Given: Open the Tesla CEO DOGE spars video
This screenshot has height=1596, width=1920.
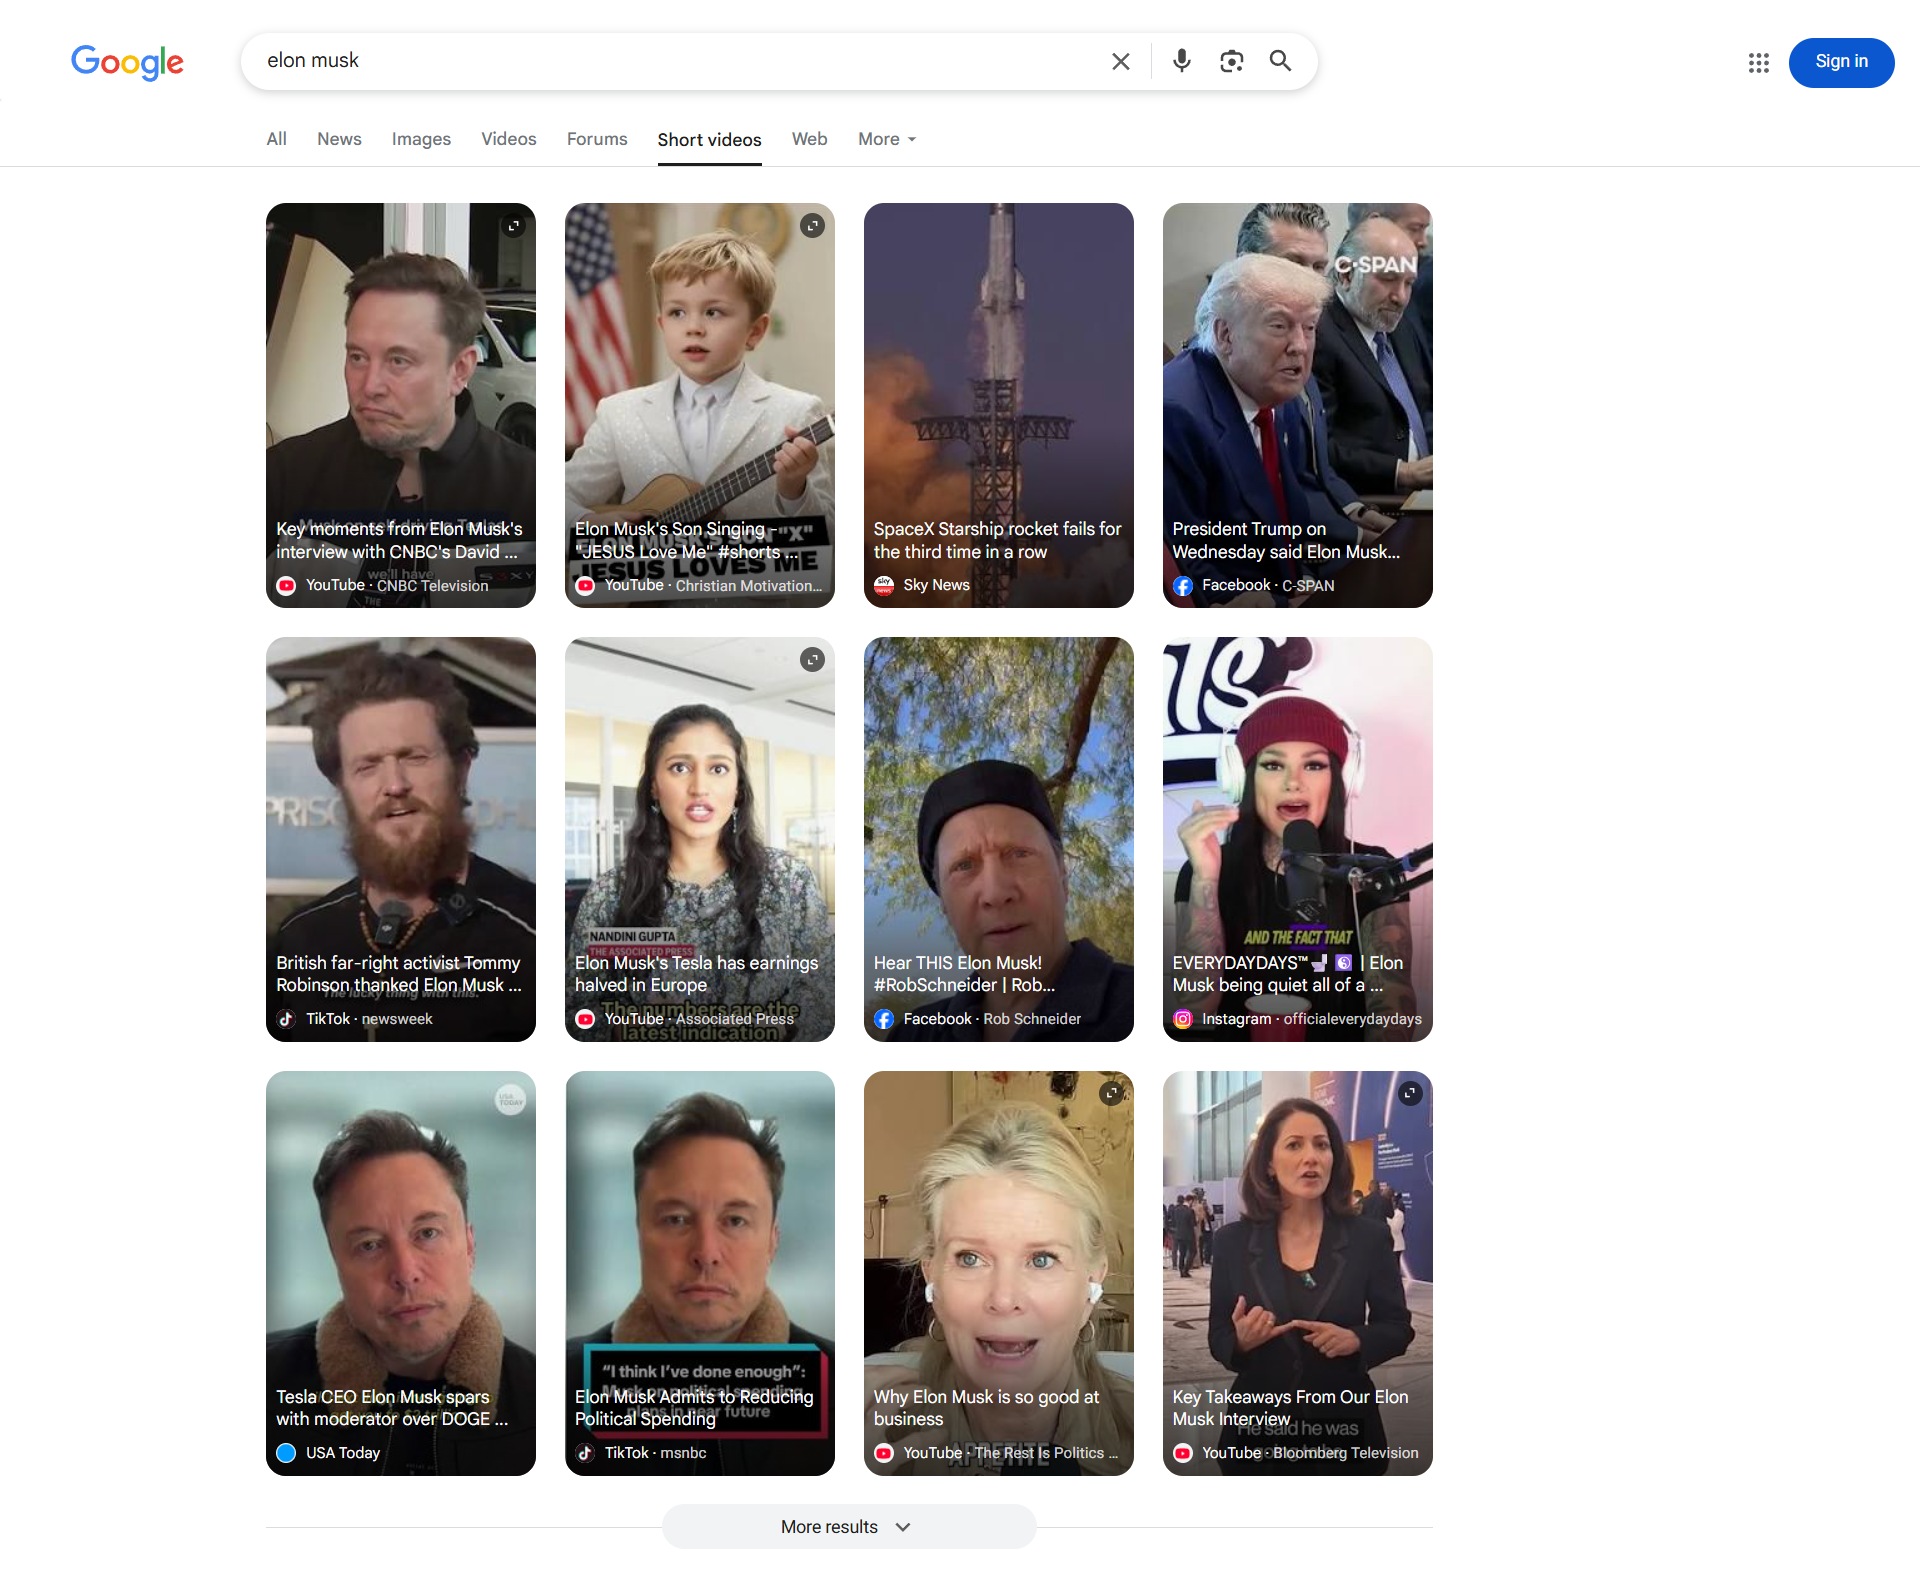Looking at the screenshot, I should 400,1250.
